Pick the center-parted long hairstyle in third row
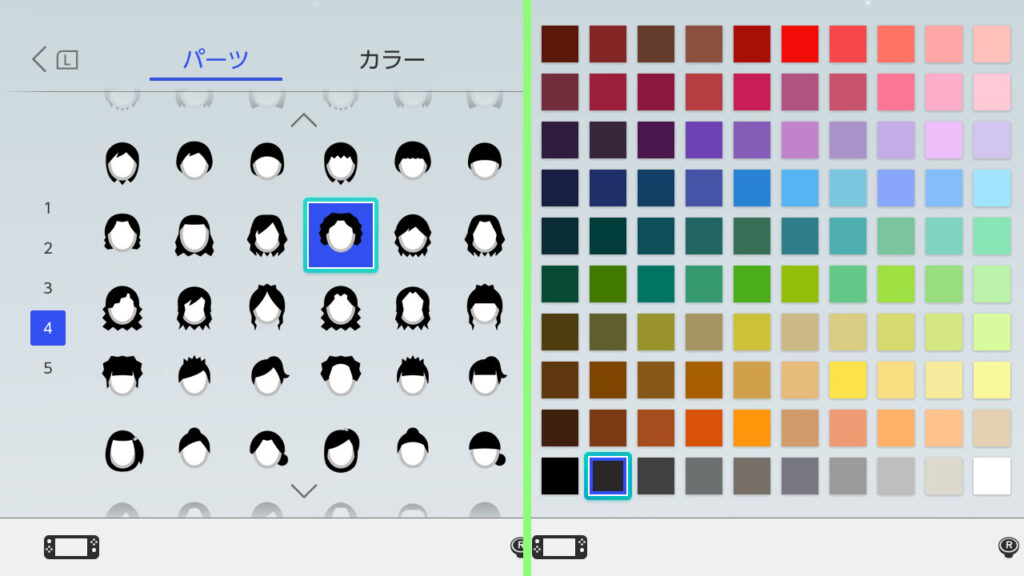The image size is (1024, 576). 267,306
